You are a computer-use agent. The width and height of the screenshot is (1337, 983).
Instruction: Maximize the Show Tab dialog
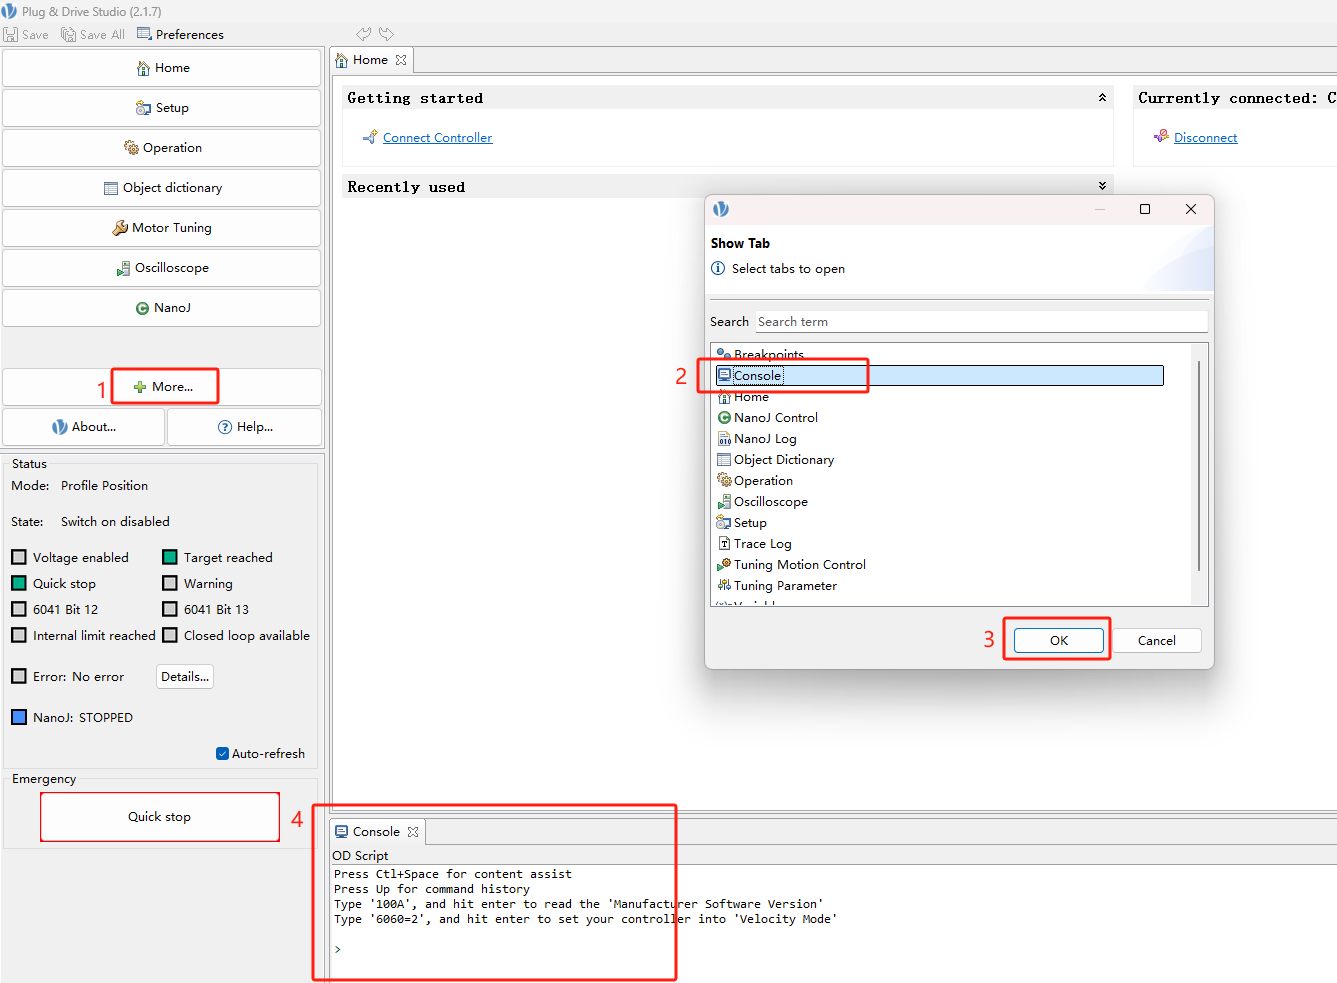tap(1145, 209)
